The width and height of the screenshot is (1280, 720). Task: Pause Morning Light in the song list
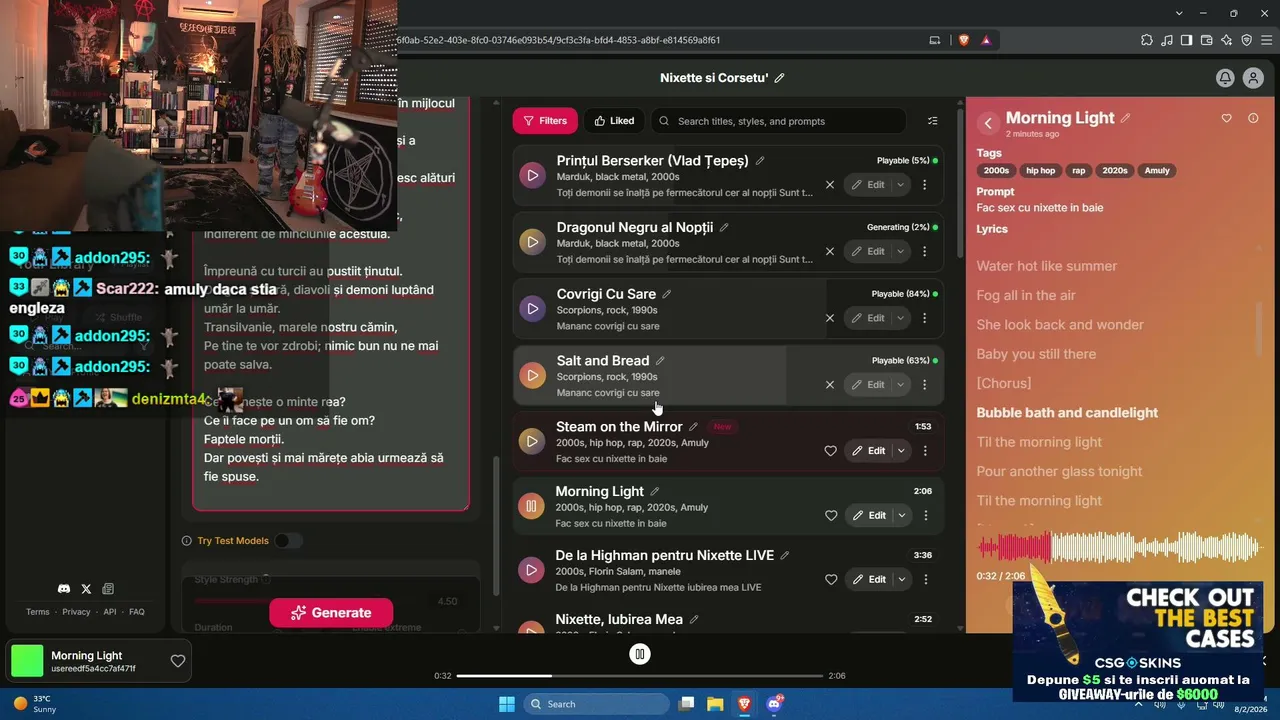(x=531, y=506)
